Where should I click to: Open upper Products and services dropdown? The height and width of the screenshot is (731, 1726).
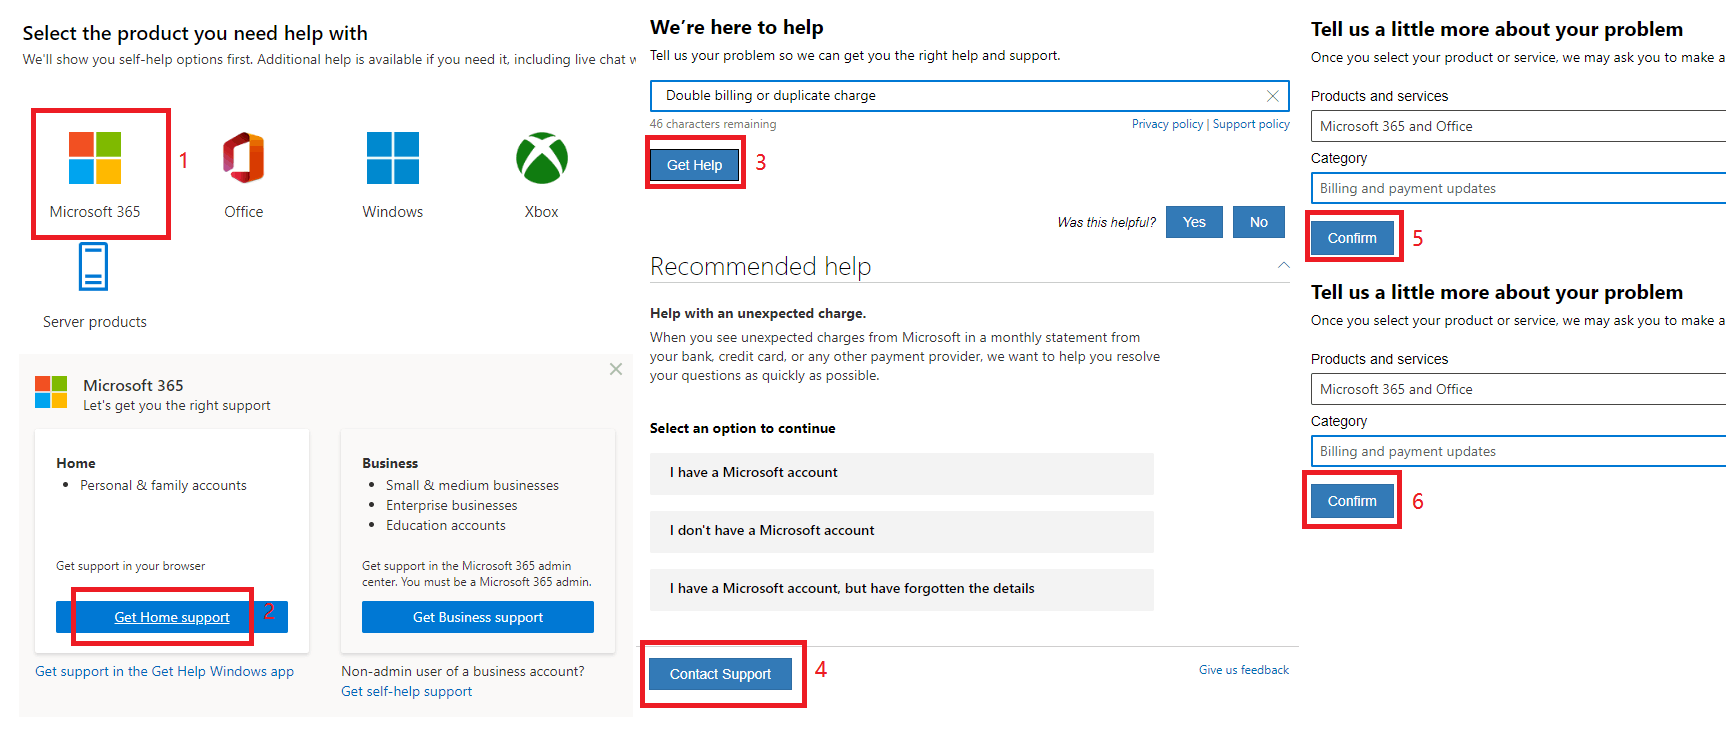(1518, 126)
